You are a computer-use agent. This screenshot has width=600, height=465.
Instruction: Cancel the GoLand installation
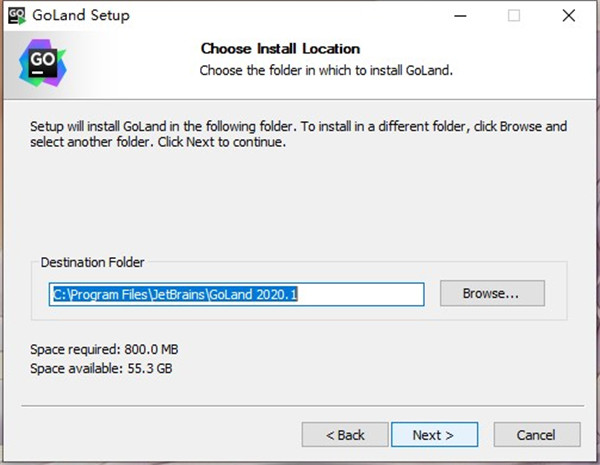click(537, 435)
